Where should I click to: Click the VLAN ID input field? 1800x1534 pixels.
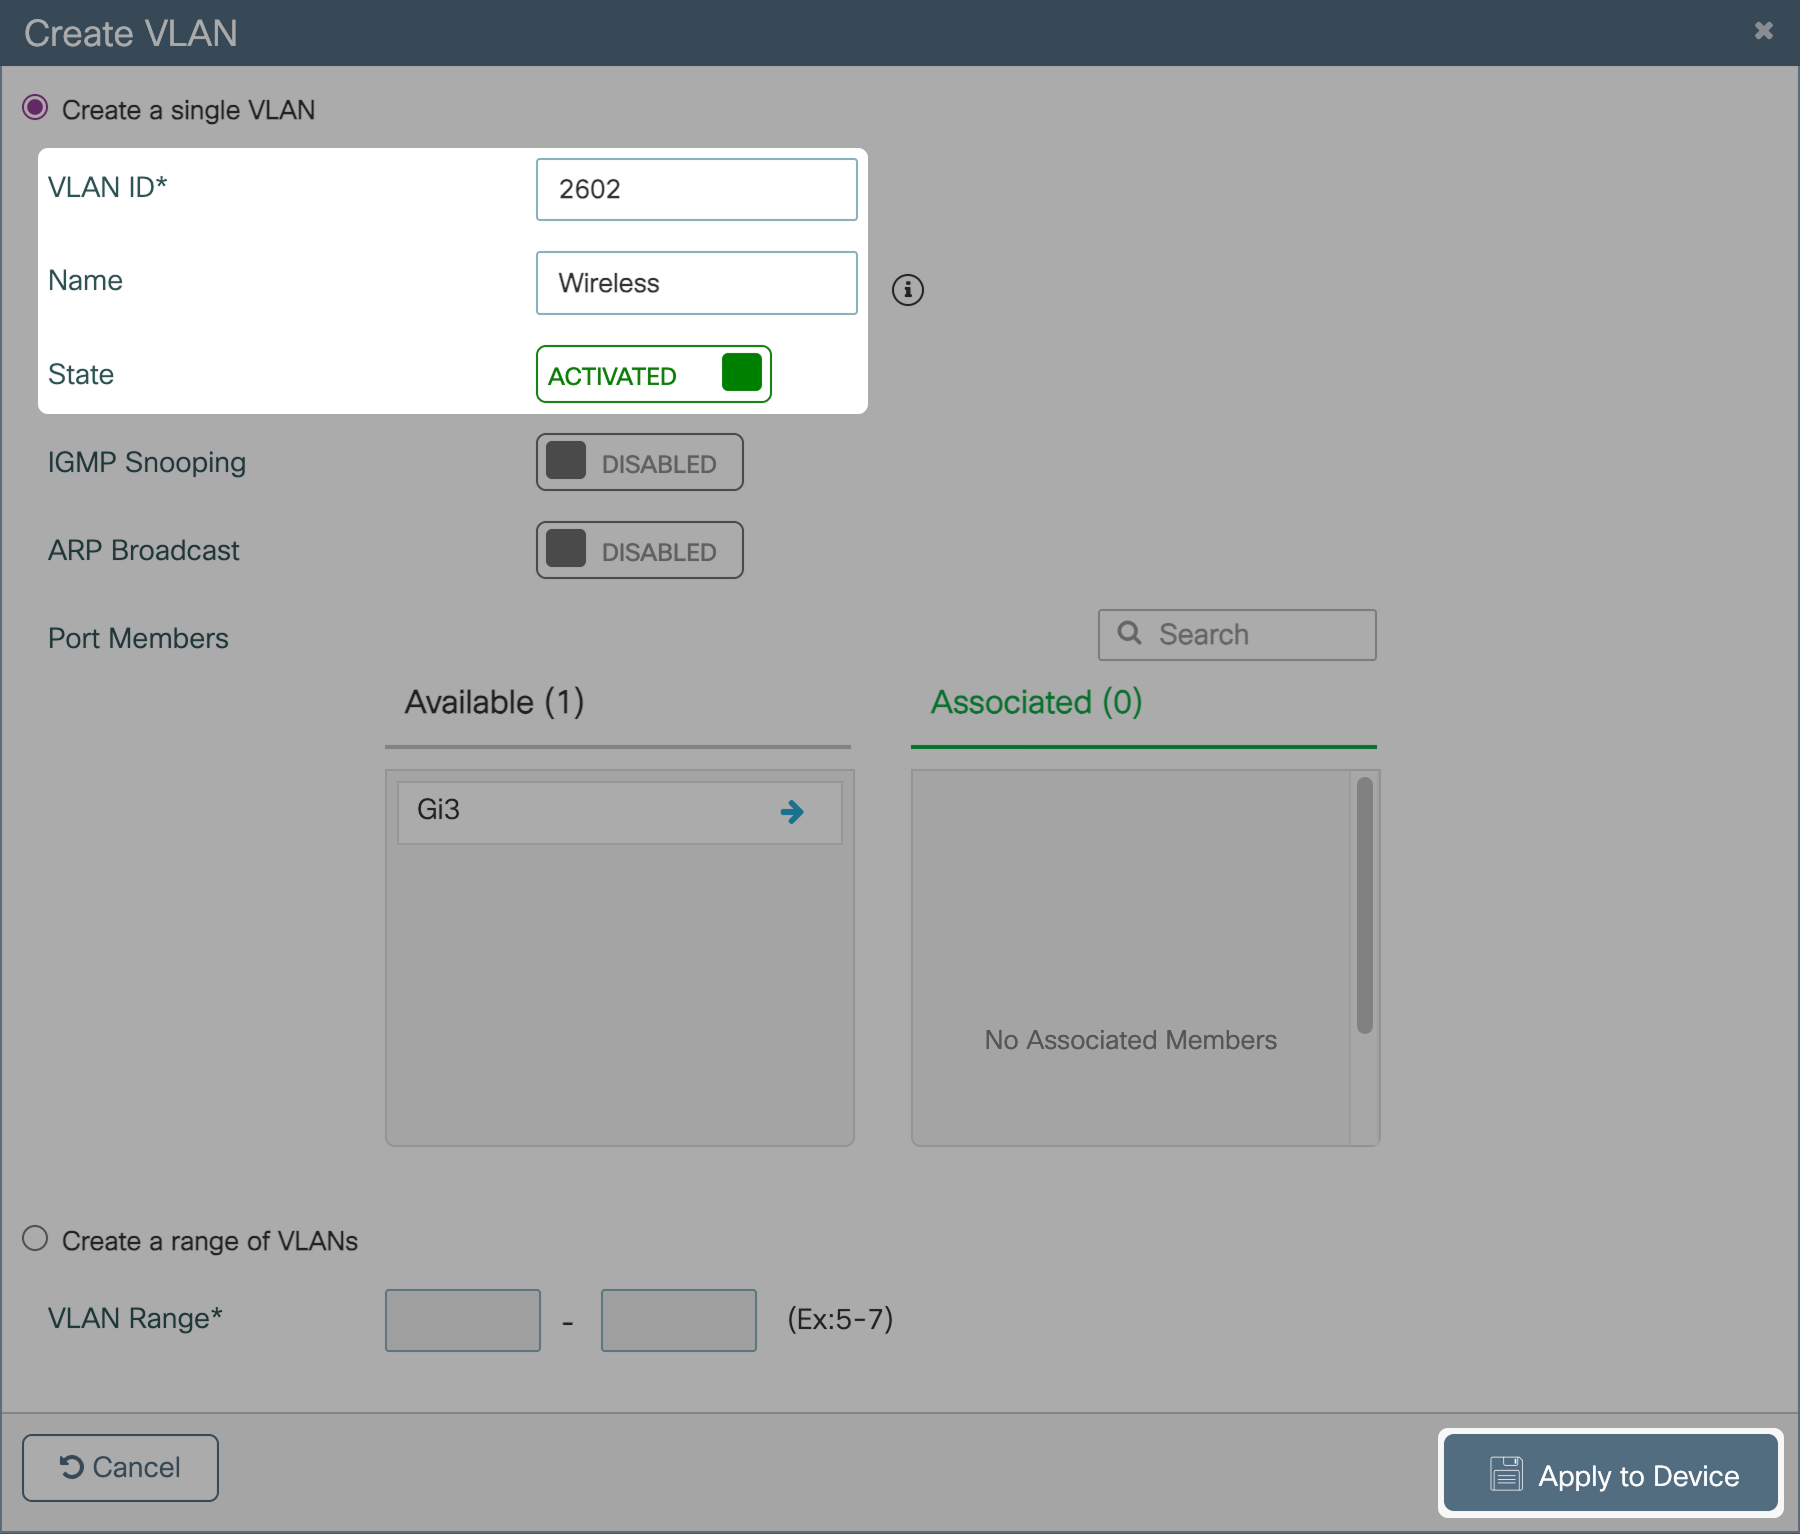[696, 190]
